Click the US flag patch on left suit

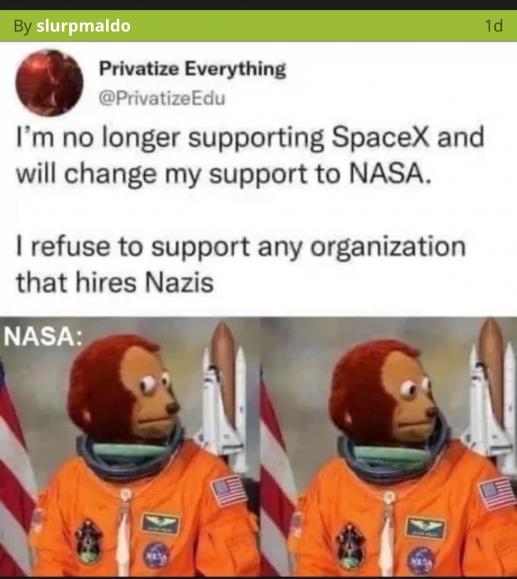pos(229,490)
